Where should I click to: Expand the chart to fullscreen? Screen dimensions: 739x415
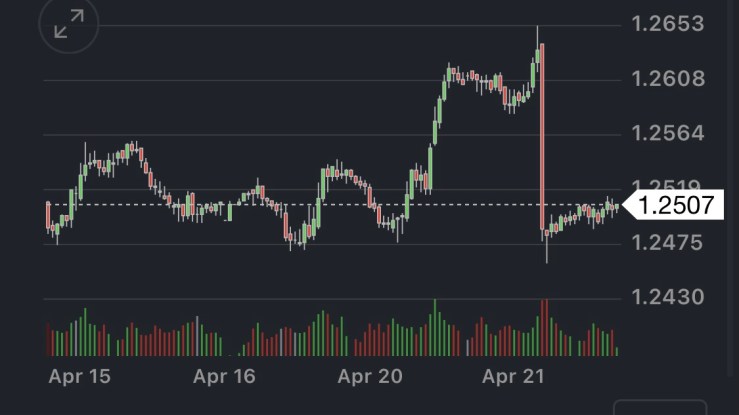tap(69, 24)
